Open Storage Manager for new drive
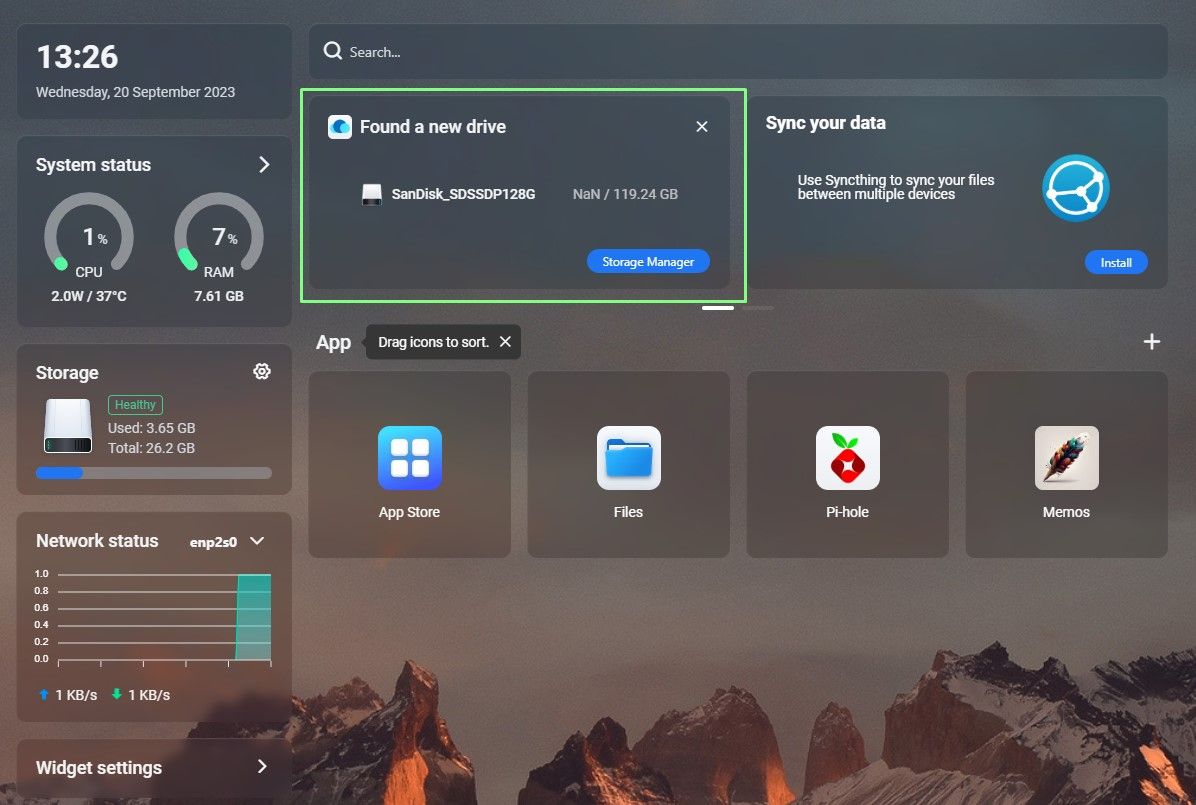Image resolution: width=1196 pixels, height=805 pixels. click(x=648, y=262)
